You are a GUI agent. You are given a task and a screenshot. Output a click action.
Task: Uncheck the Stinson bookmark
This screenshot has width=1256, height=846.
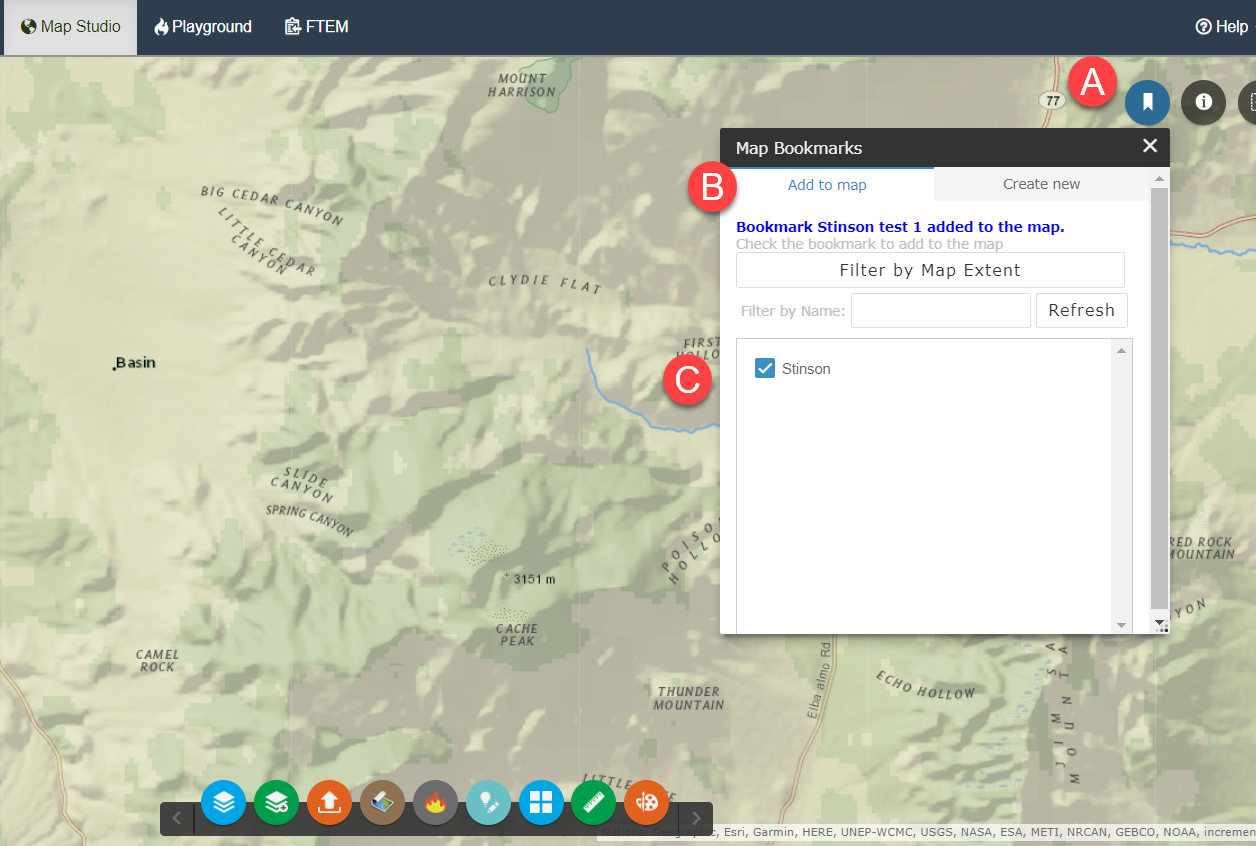coord(765,368)
